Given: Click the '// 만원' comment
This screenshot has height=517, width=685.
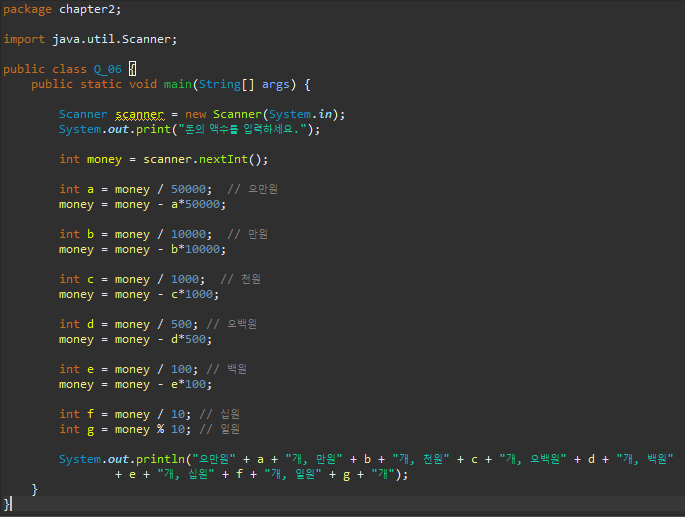Looking at the screenshot, I should tap(247, 234).
